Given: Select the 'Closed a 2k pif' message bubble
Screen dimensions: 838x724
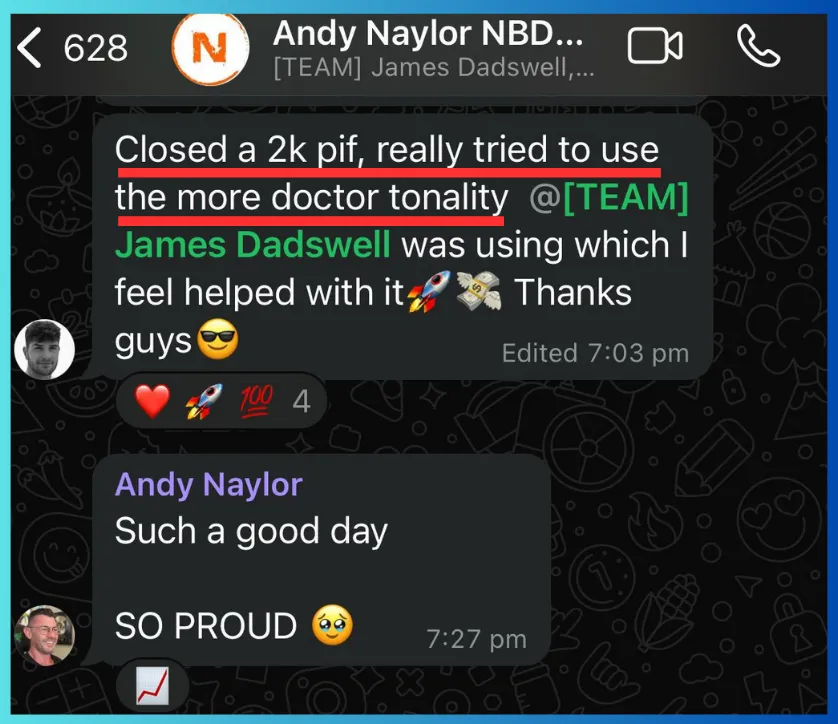Looking at the screenshot, I should 402,246.
